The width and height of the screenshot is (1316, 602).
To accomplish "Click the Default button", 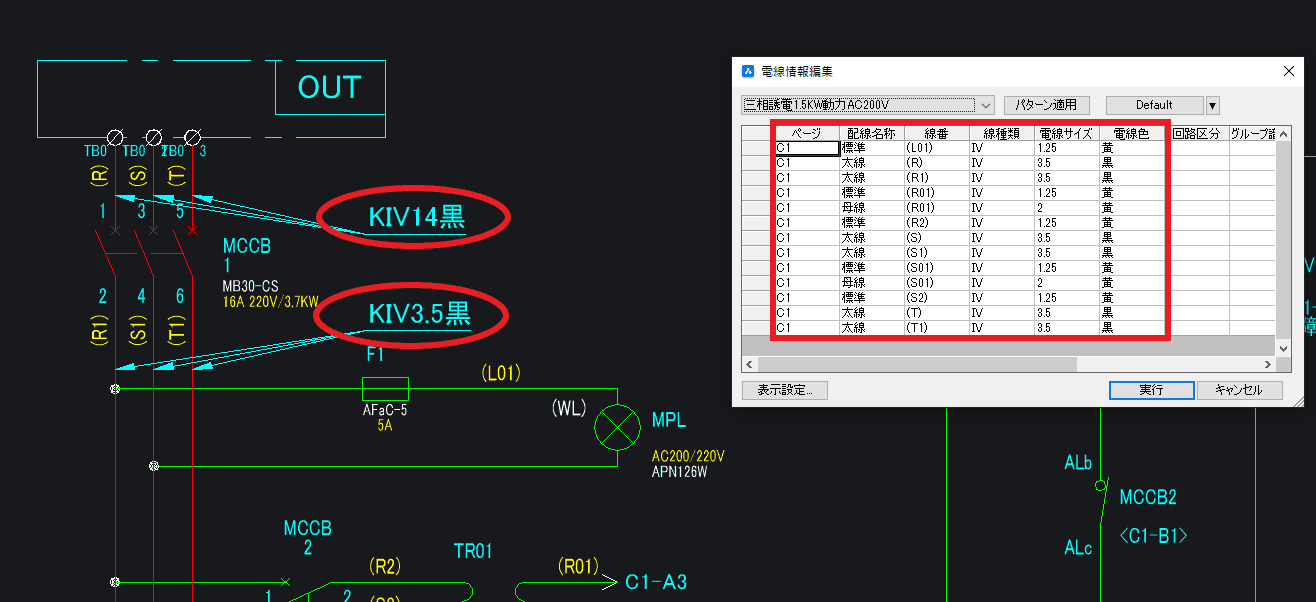I will pos(1153,105).
